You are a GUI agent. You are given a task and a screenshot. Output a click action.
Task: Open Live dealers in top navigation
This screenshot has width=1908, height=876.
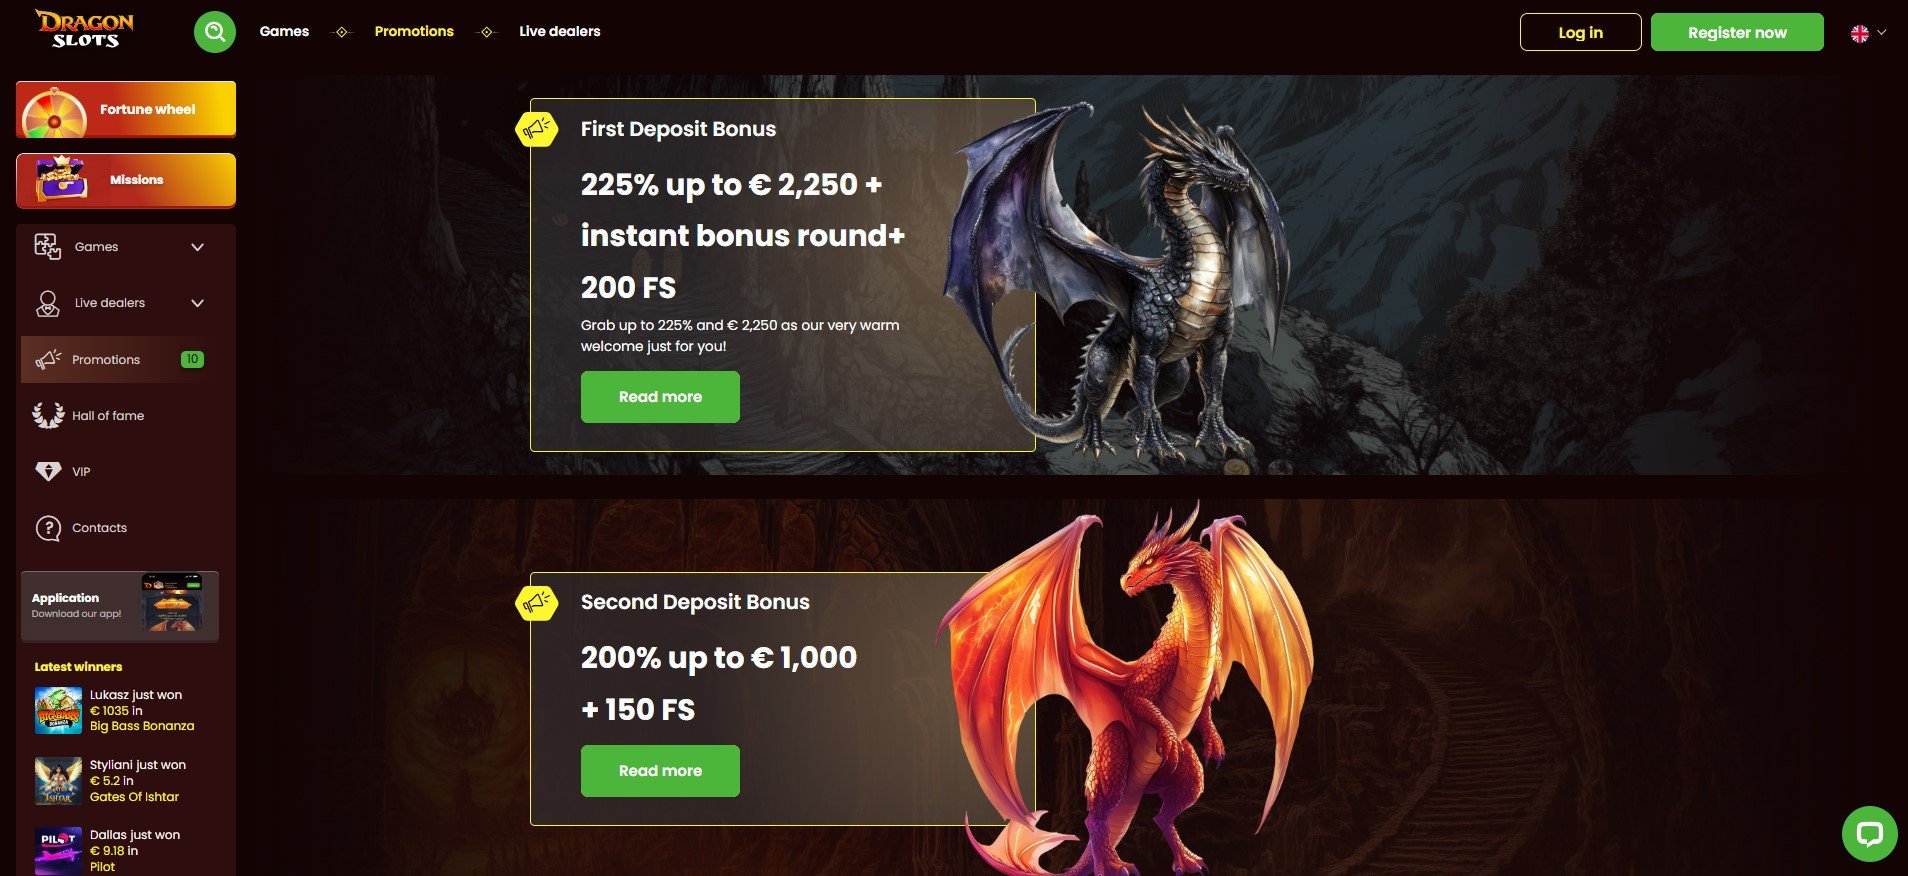click(560, 31)
